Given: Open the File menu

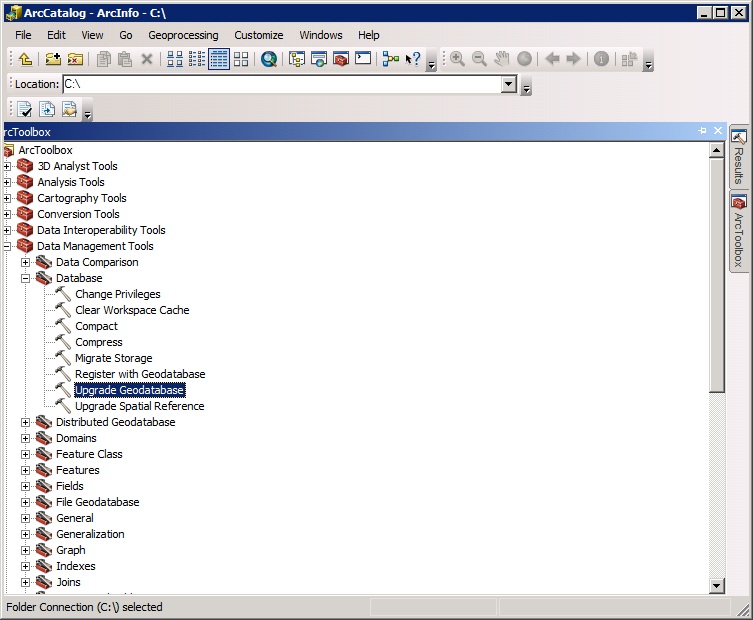Looking at the screenshot, I should (23, 35).
